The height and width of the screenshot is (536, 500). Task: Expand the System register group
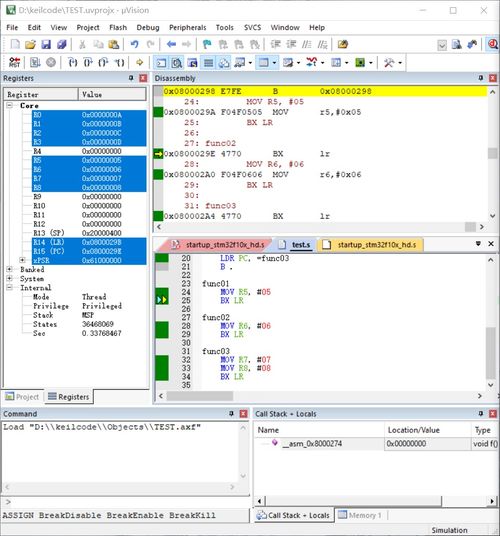coord(10,278)
